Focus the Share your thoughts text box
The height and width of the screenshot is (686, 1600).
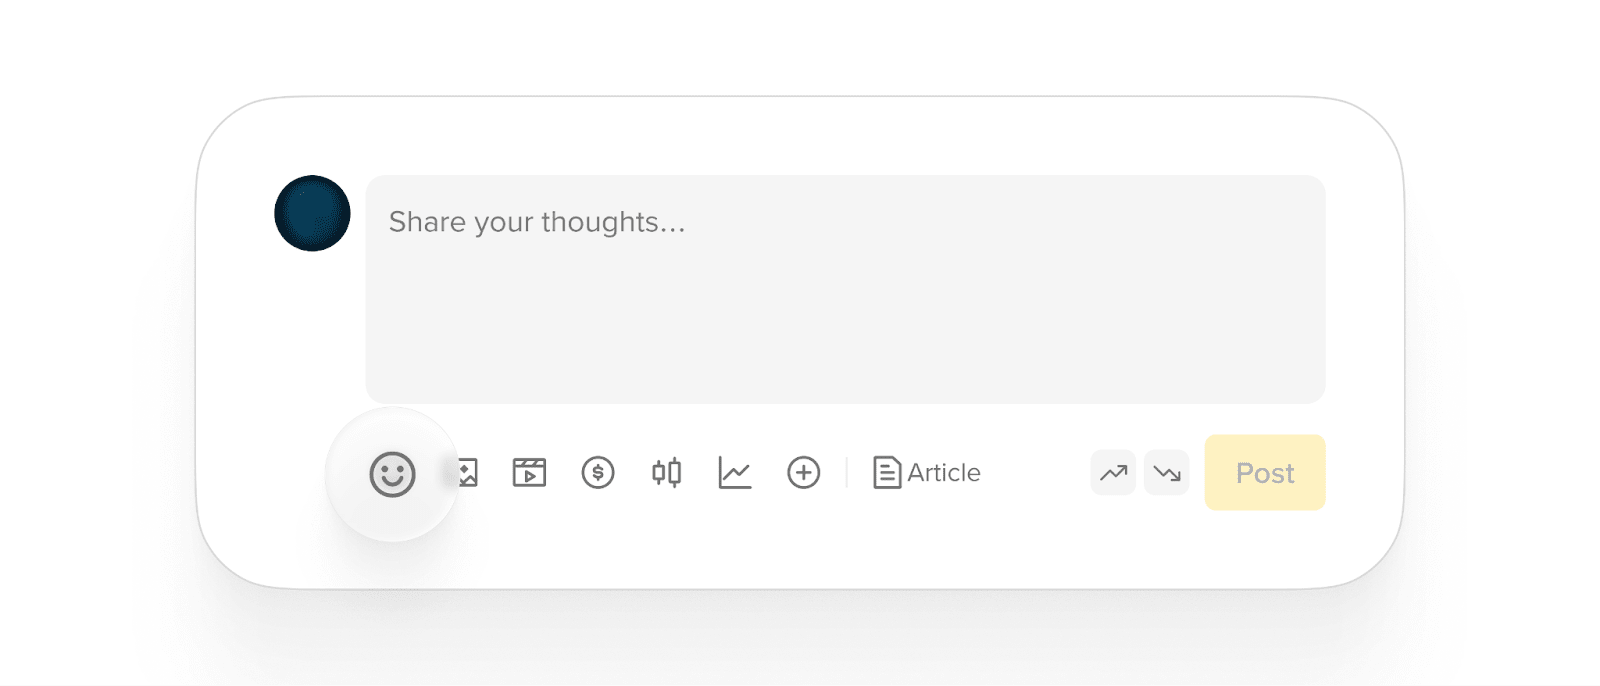(845, 290)
